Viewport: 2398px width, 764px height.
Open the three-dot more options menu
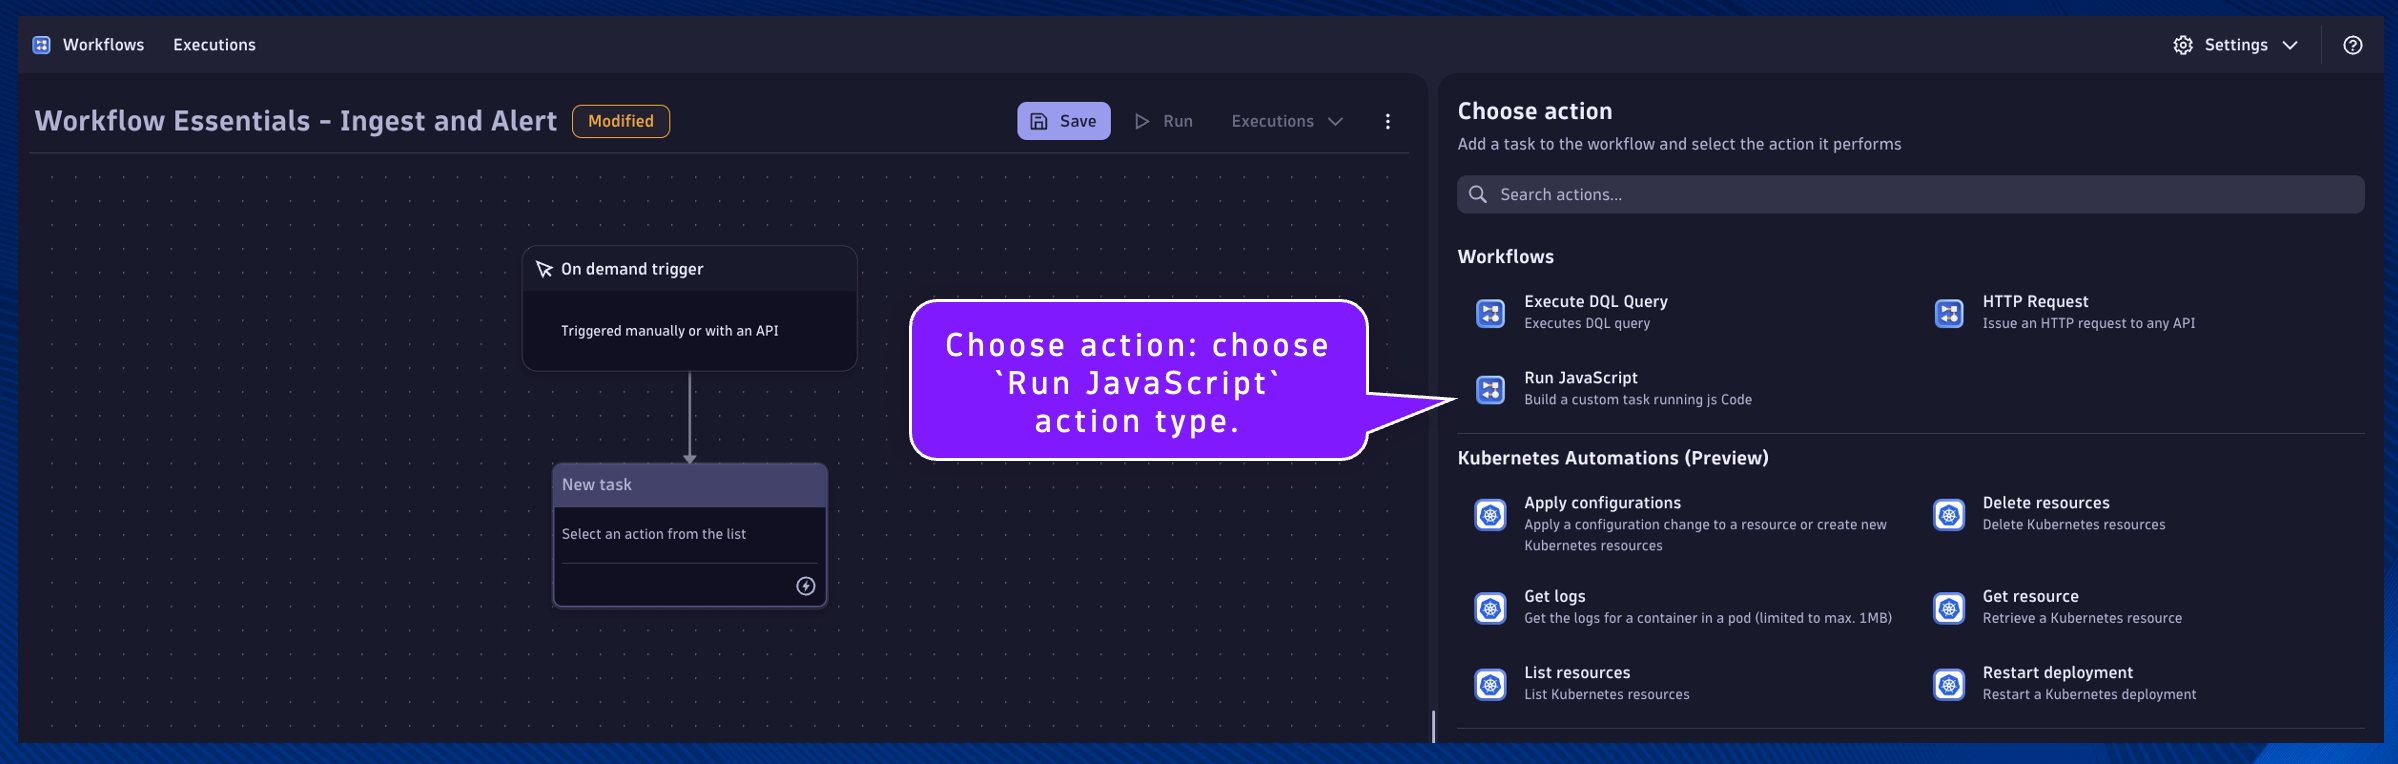[1387, 121]
